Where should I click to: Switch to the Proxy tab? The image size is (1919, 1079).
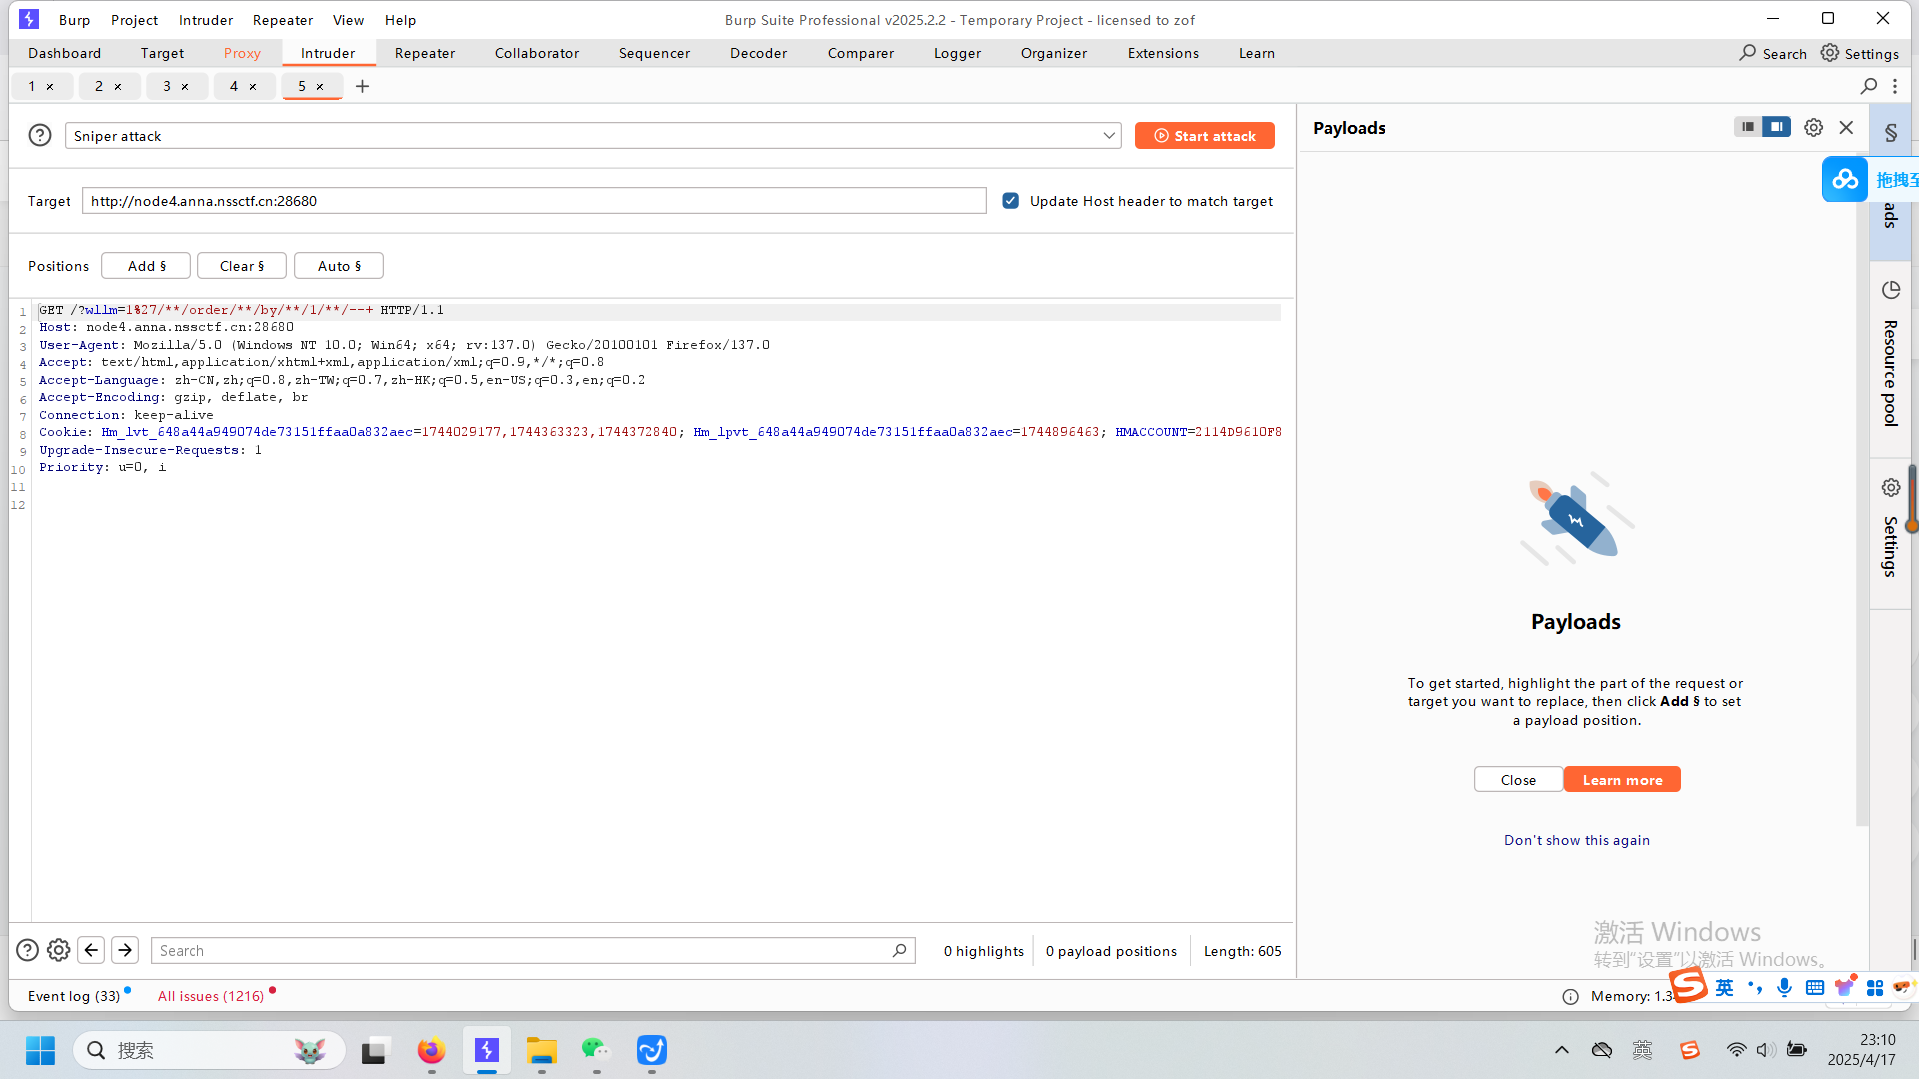click(x=242, y=53)
